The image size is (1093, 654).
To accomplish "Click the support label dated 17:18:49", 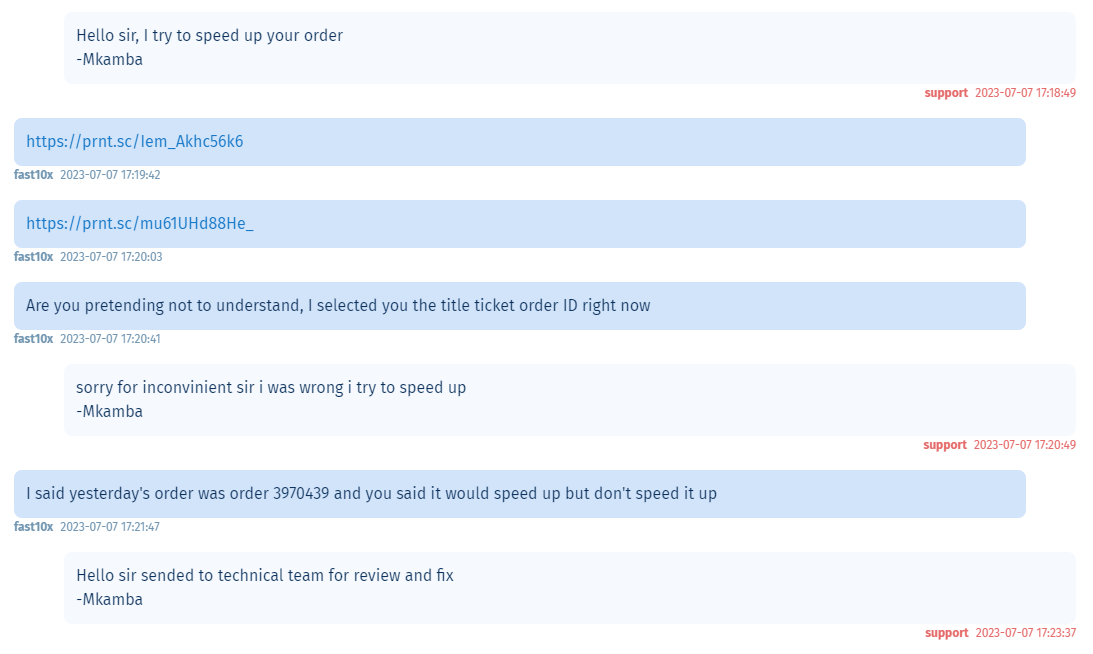I will point(946,93).
